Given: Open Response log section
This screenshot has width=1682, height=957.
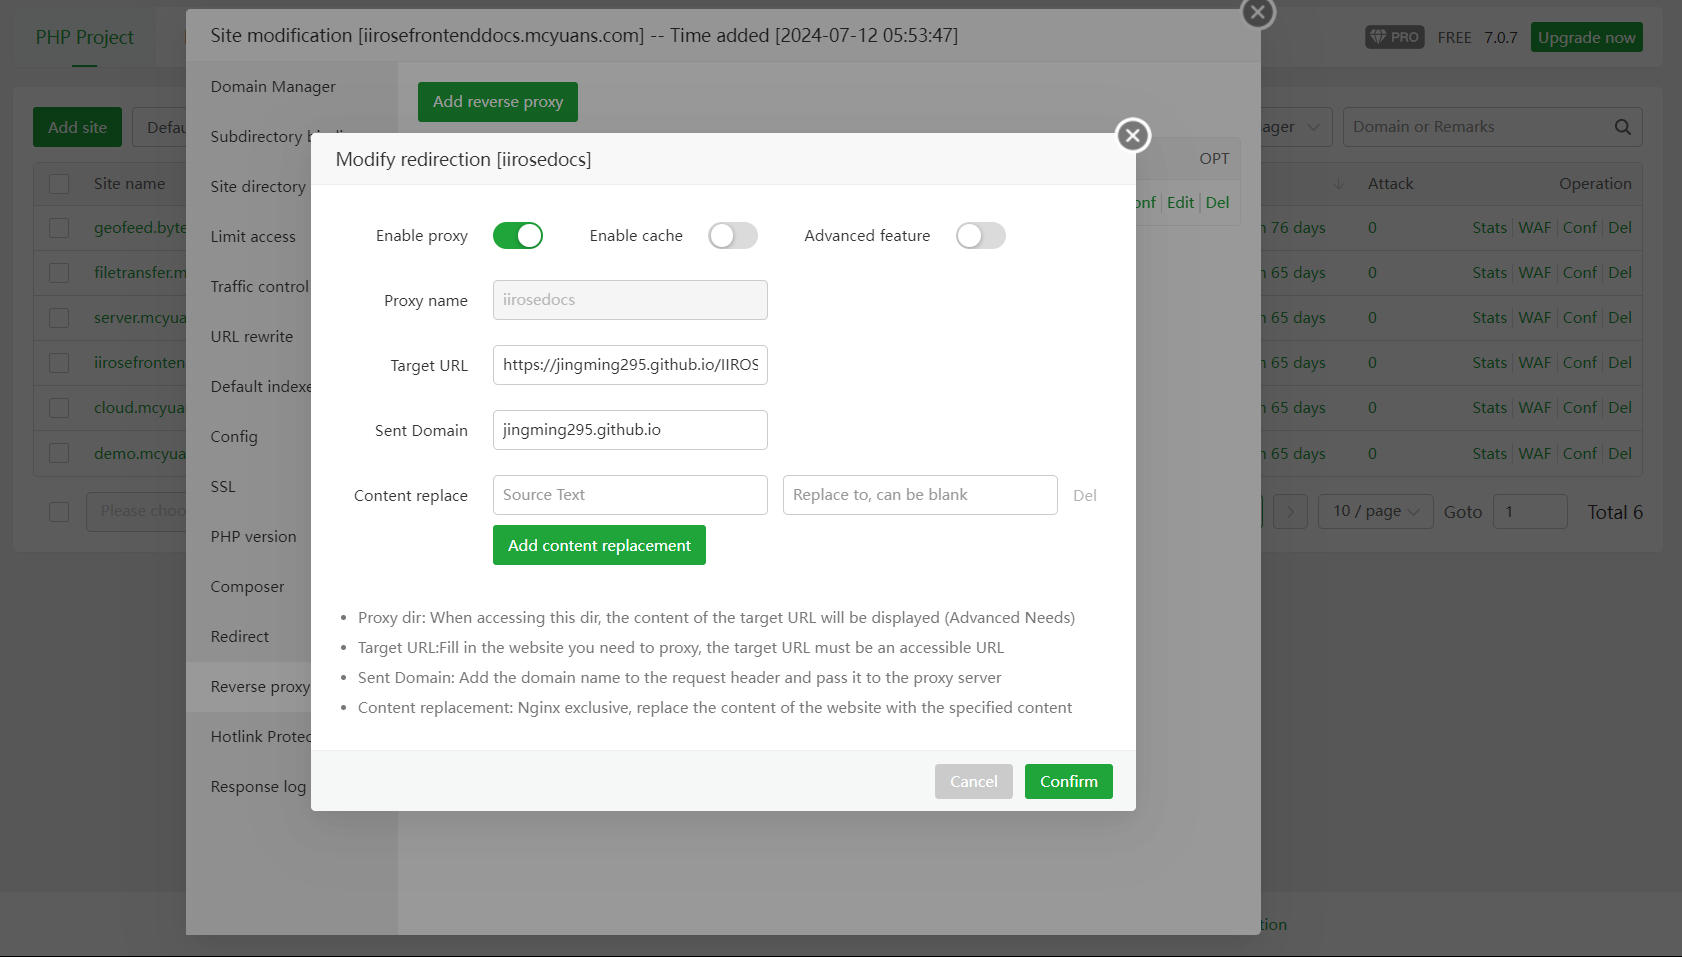Looking at the screenshot, I should click(258, 787).
